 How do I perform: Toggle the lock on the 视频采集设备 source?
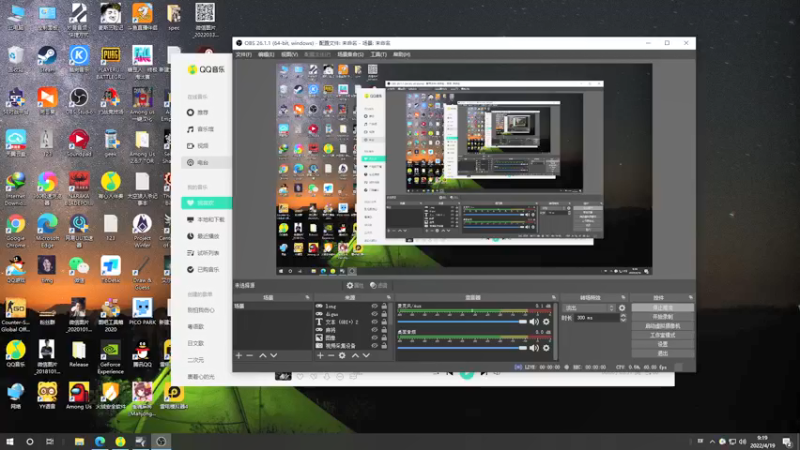(384, 346)
